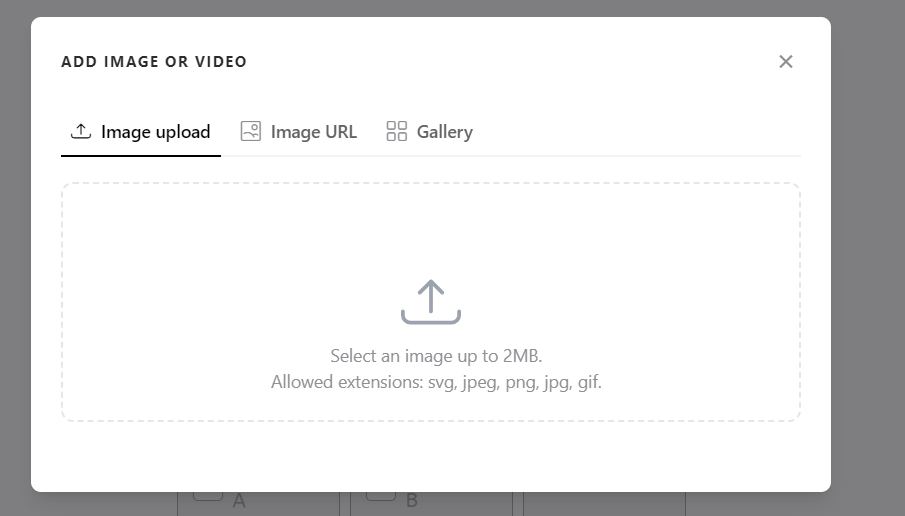Click the grid icon beside Gallery
The image size is (905, 516).
[397, 131]
